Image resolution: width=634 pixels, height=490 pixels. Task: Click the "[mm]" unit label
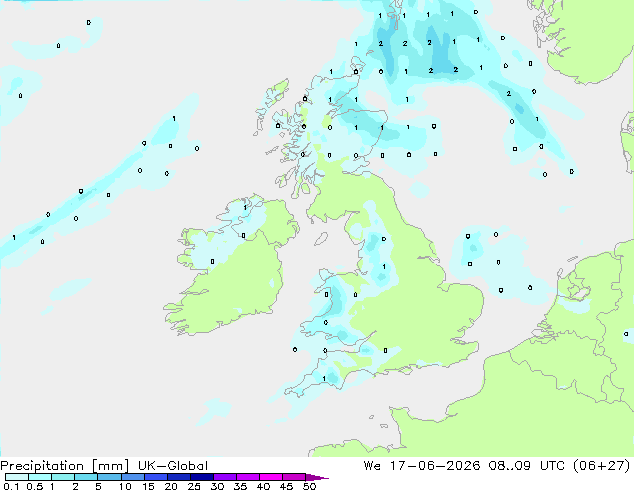coord(110,466)
